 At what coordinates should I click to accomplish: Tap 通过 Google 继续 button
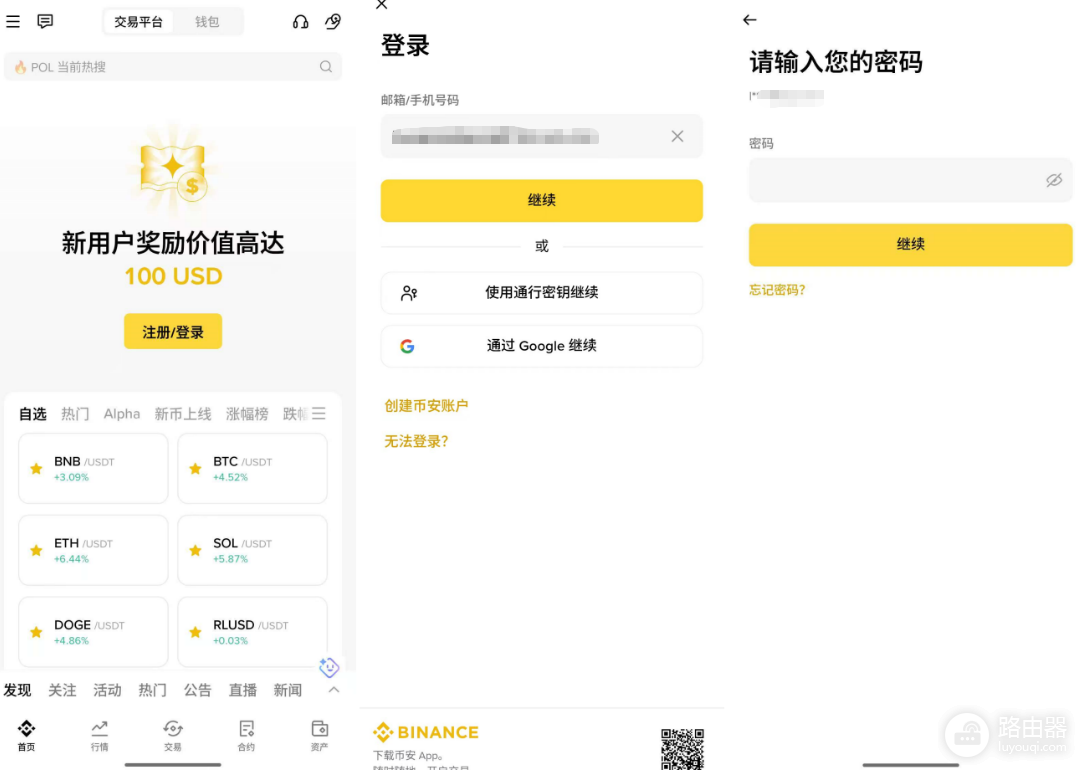542,346
